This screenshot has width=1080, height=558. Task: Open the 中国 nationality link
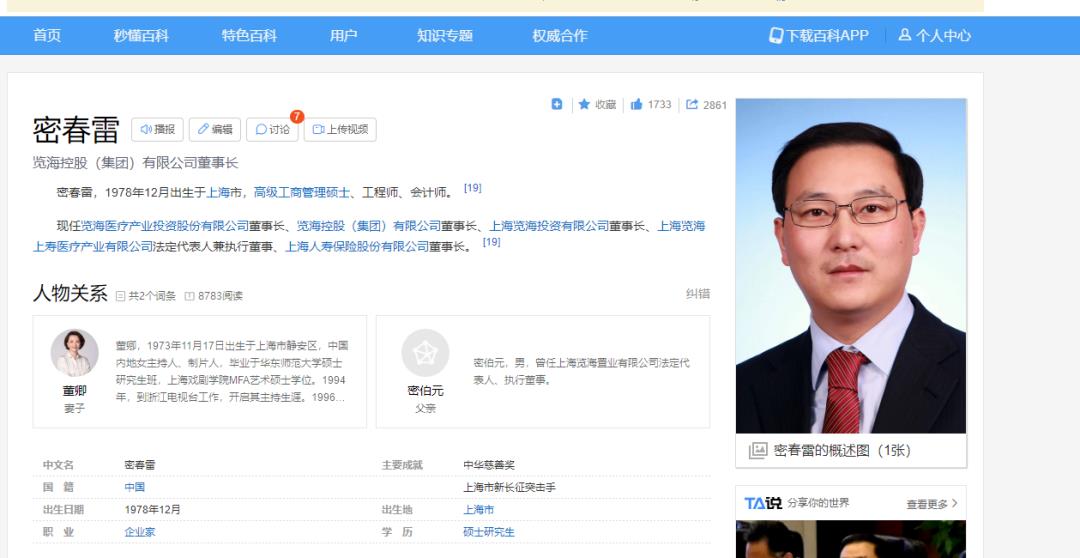134,487
